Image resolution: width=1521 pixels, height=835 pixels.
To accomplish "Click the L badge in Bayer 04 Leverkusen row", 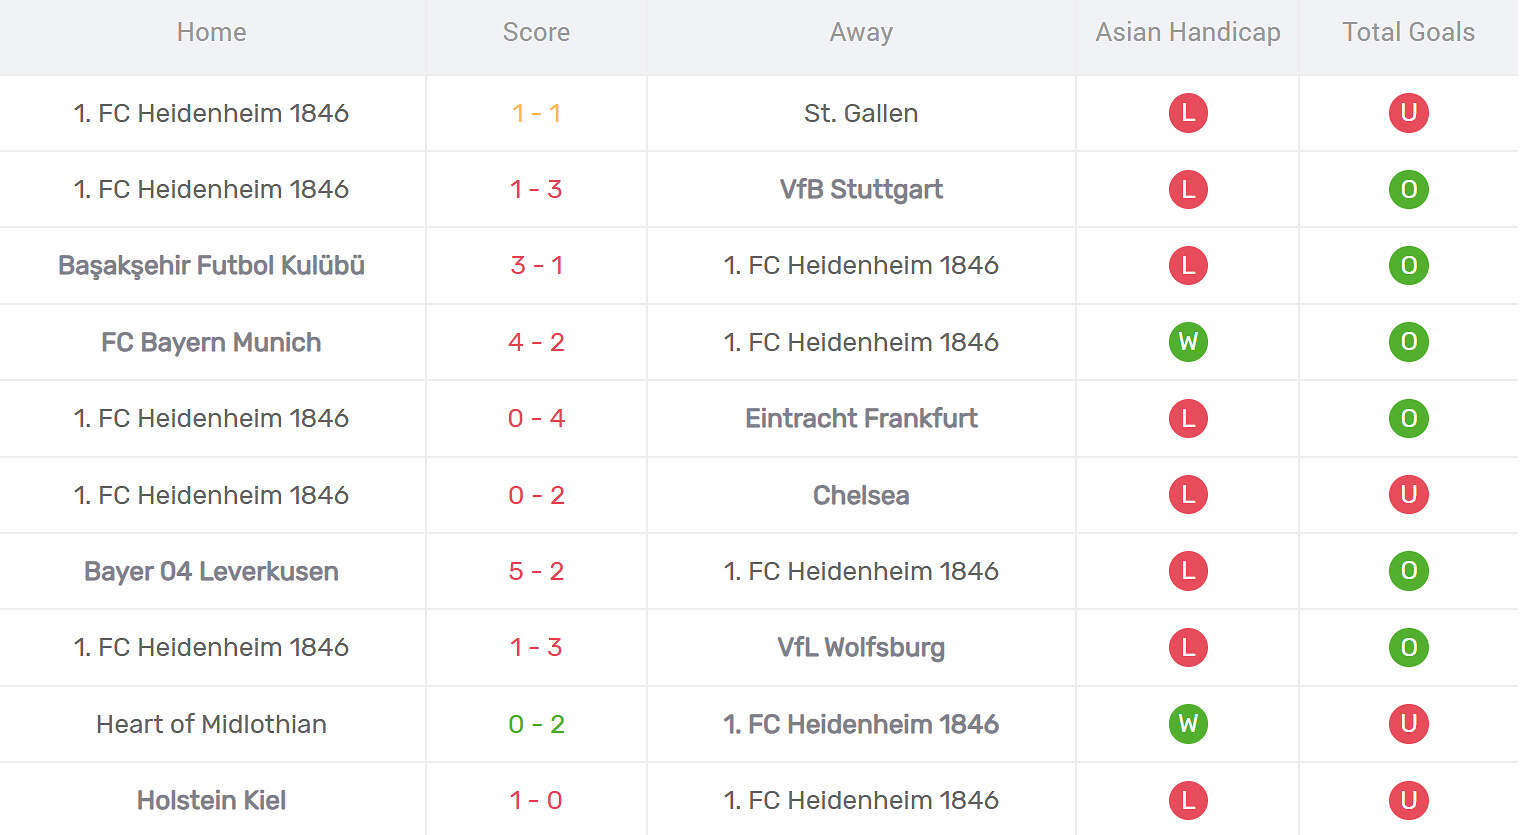I will point(1188,571).
